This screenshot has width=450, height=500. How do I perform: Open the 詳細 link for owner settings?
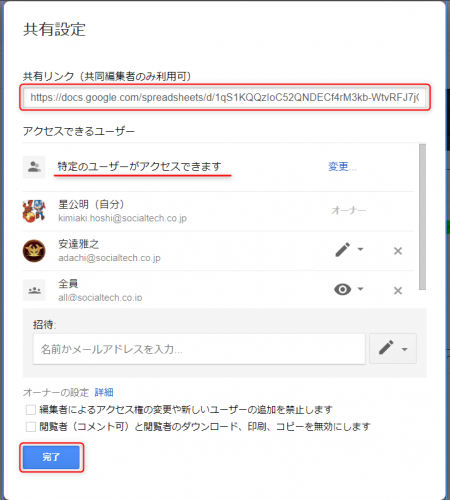click(x=104, y=392)
